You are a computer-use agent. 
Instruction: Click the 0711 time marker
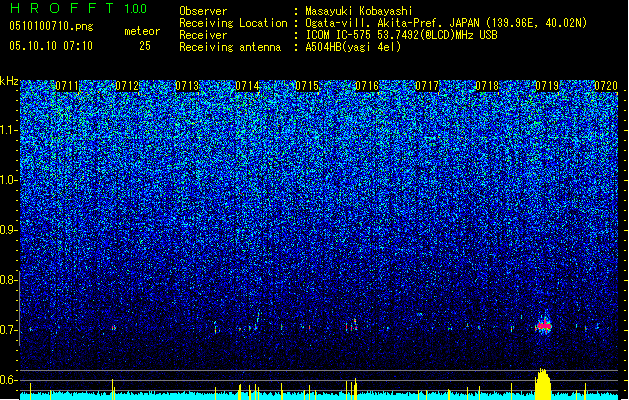pos(67,86)
